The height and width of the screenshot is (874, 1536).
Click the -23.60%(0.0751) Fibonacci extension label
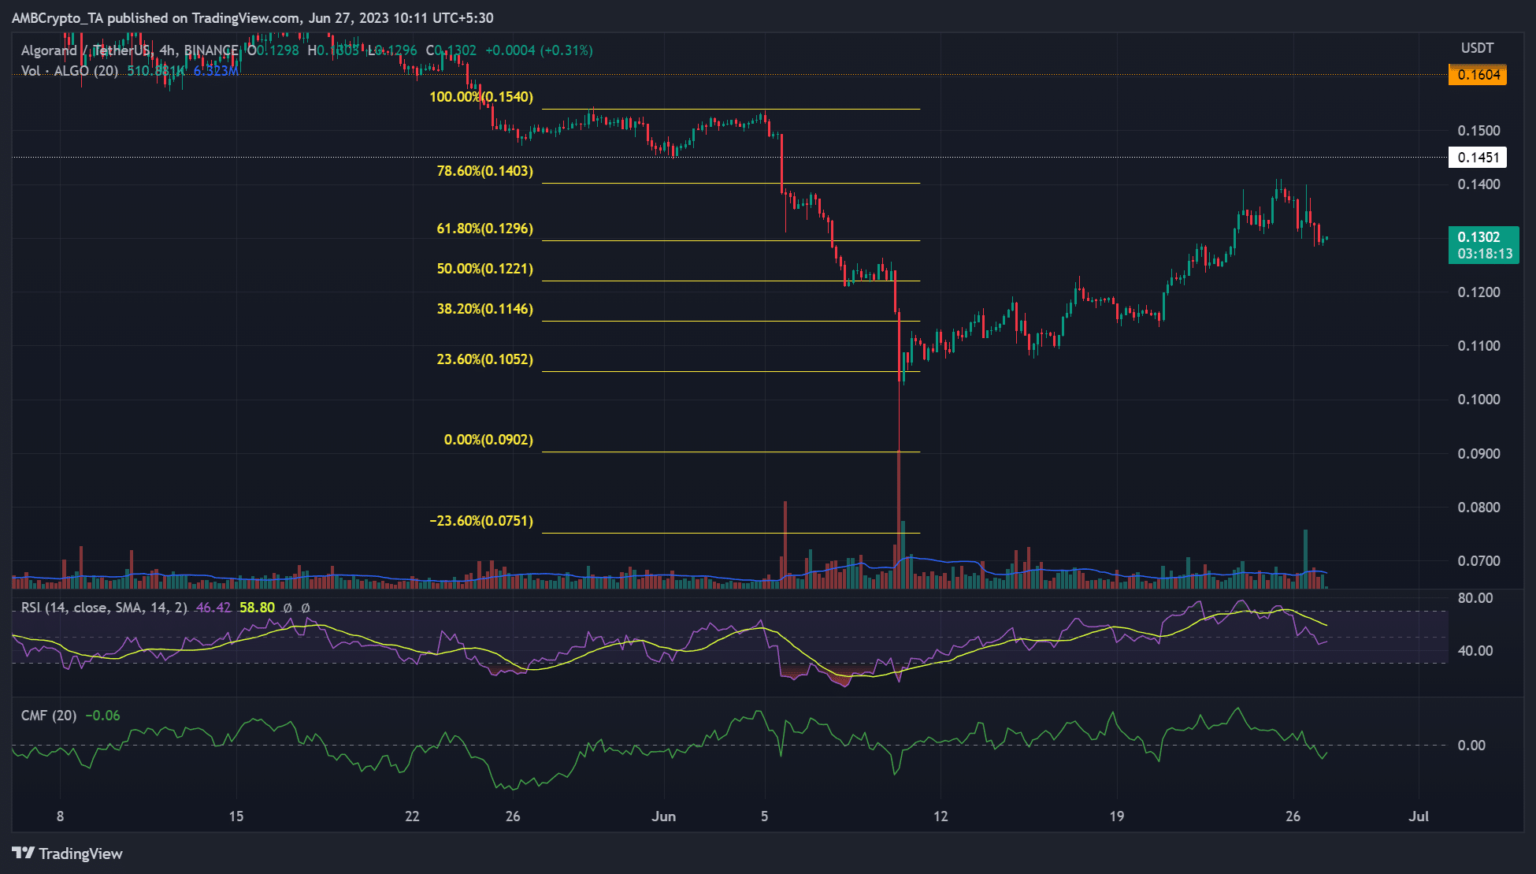click(481, 521)
